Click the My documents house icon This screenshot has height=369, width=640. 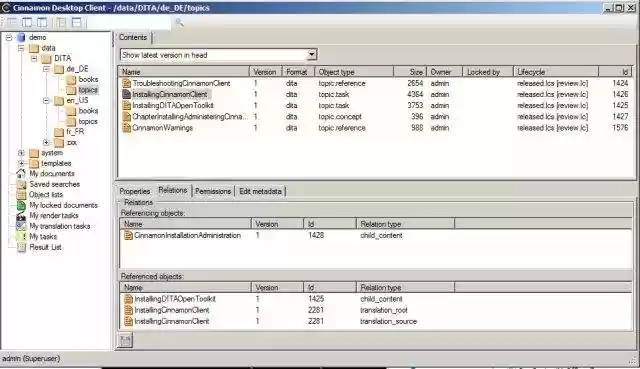(x=21, y=173)
